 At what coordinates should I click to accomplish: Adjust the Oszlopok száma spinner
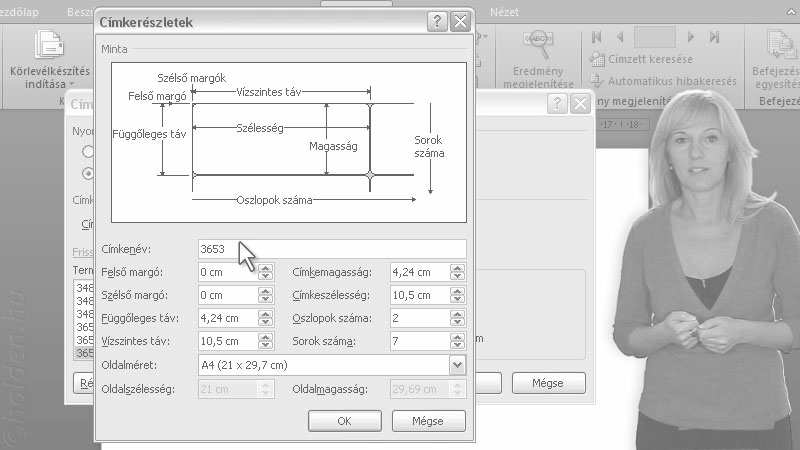[457, 318]
